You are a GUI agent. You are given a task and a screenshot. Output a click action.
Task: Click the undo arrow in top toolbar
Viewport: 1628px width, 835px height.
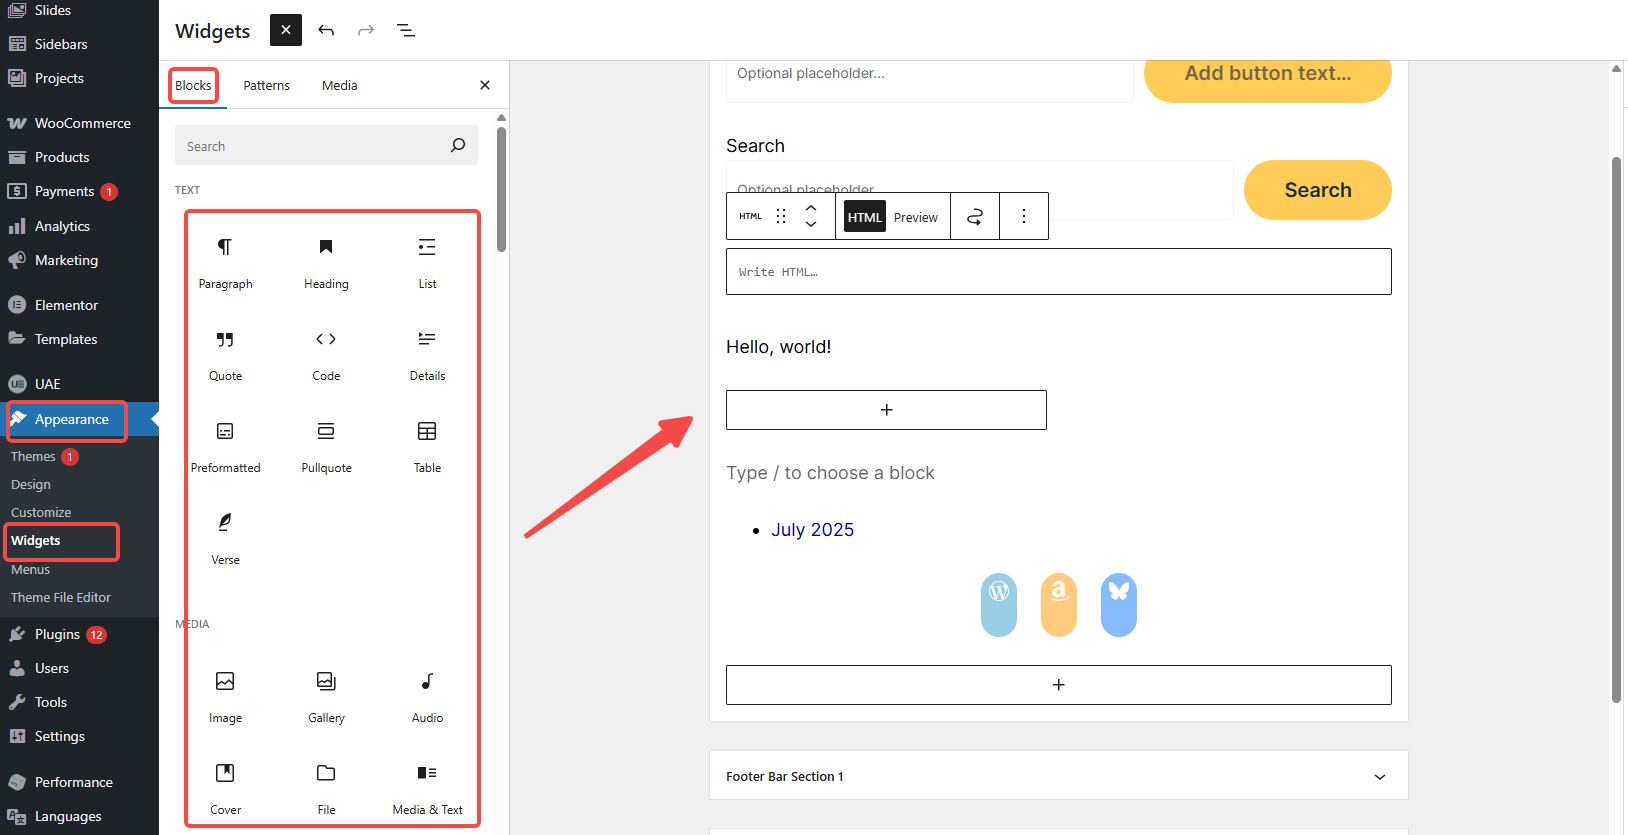coord(326,30)
